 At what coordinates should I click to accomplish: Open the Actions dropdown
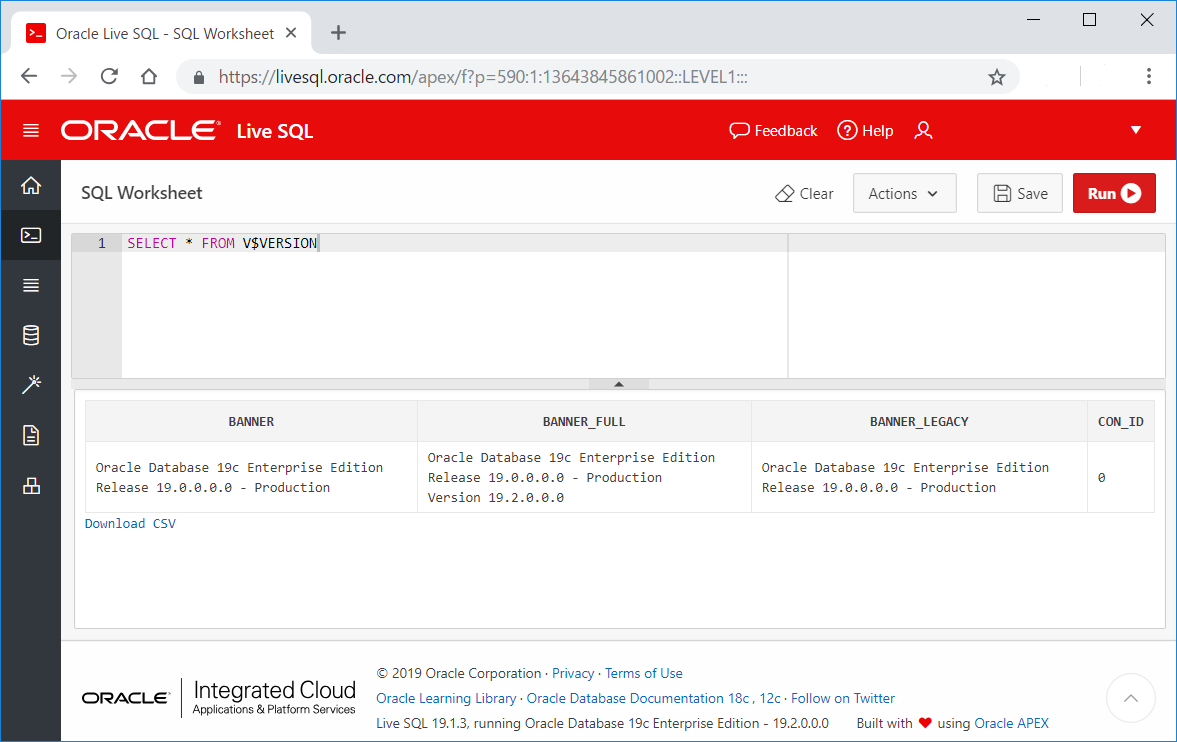point(904,193)
